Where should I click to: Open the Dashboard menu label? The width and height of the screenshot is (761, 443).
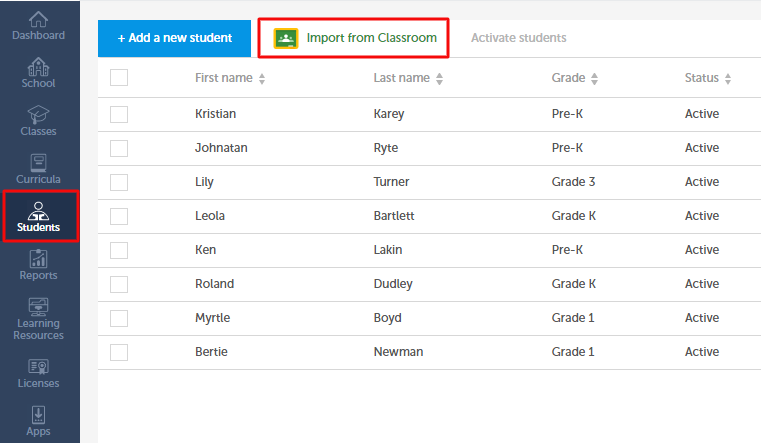(x=38, y=35)
